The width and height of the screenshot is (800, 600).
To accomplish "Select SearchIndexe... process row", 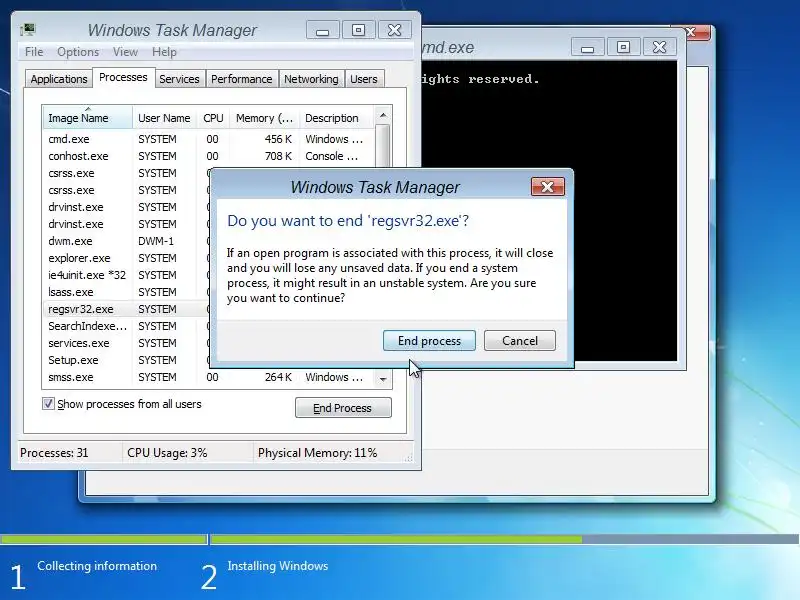I will pyautogui.click(x=127, y=326).
